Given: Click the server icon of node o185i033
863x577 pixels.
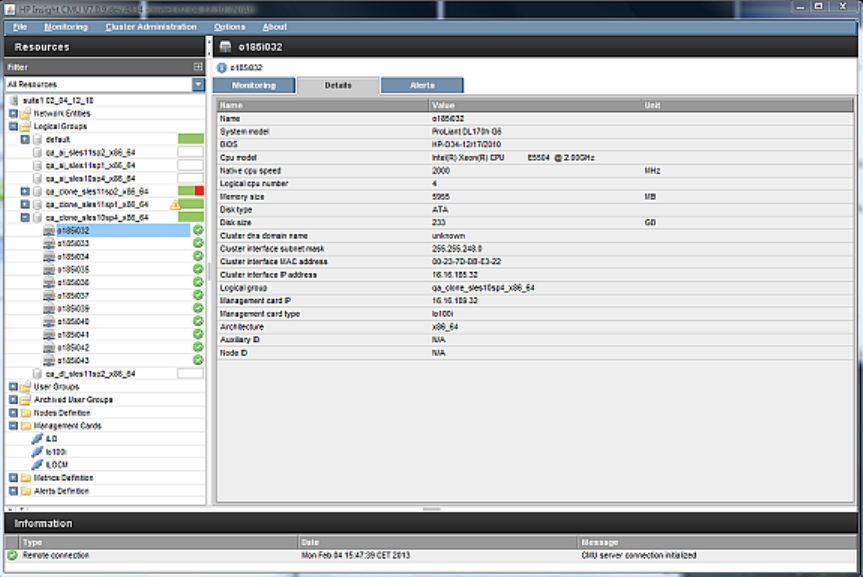Looking at the screenshot, I should (49, 243).
